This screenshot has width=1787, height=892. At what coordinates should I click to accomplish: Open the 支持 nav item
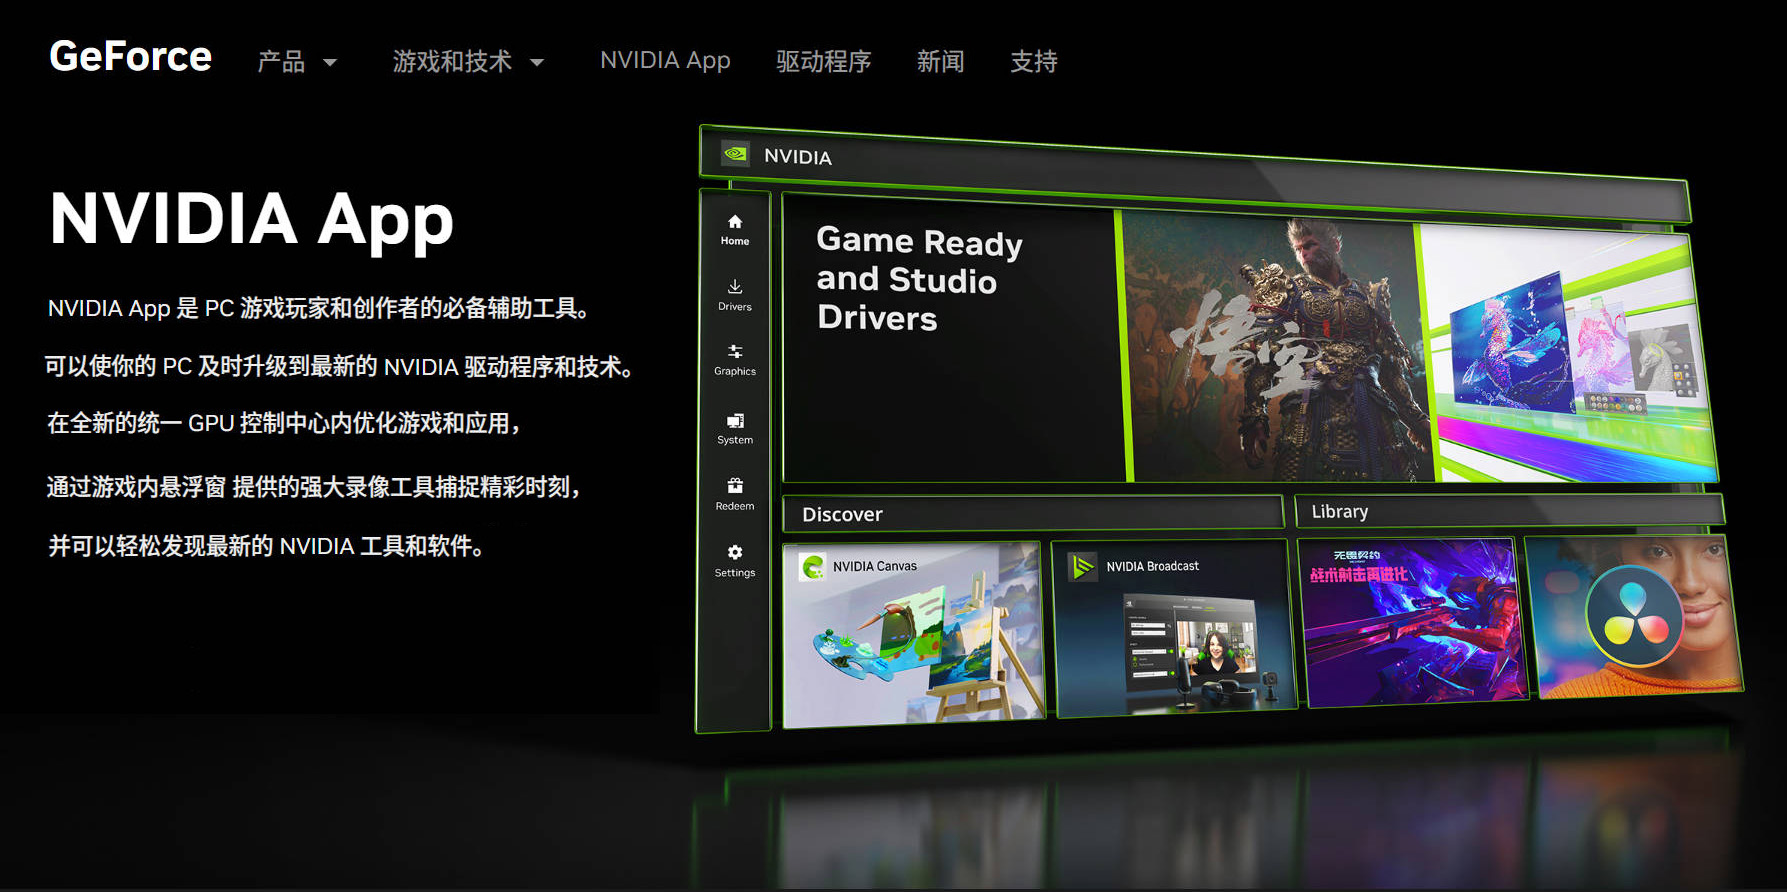point(1033,62)
